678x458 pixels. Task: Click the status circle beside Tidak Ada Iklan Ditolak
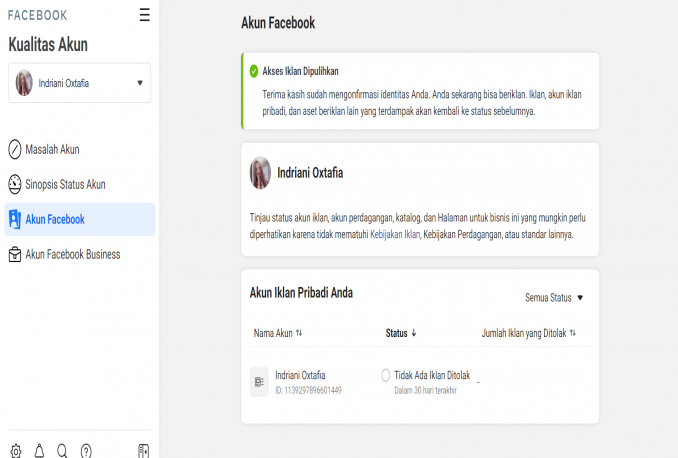[x=386, y=375]
